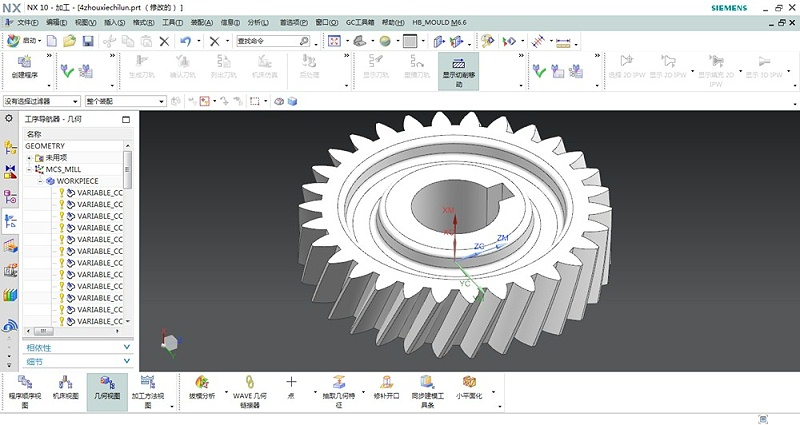Screen dimensions: 800x425
Task: Toggle 显示切削移动 show cutting moves
Action: pos(459,71)
